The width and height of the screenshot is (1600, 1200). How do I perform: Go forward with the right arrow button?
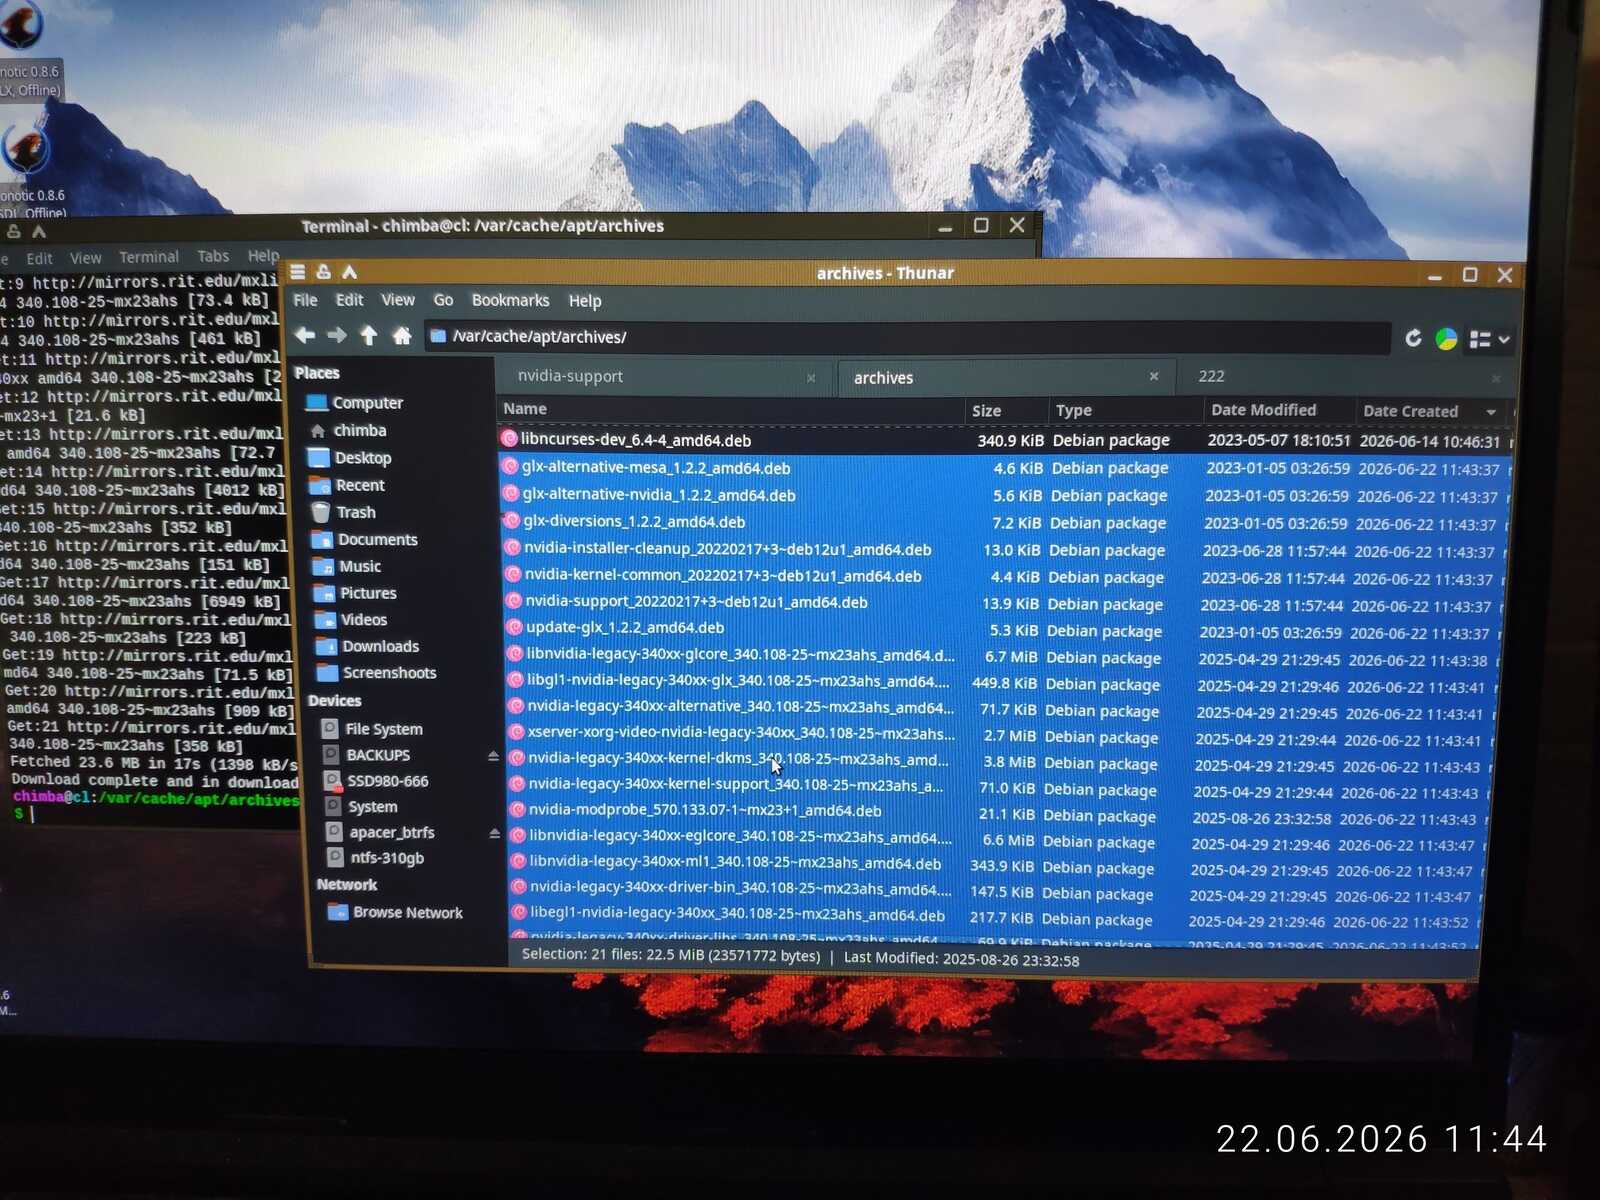(337, 335)
